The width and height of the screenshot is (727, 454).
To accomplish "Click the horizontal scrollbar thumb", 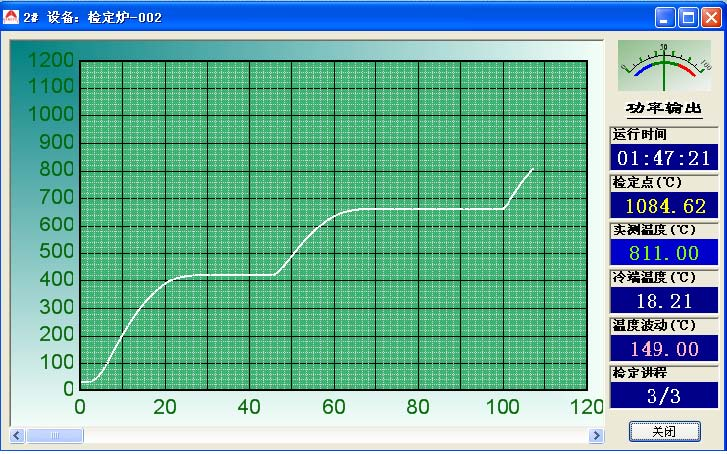I will [x=54, y=436].
